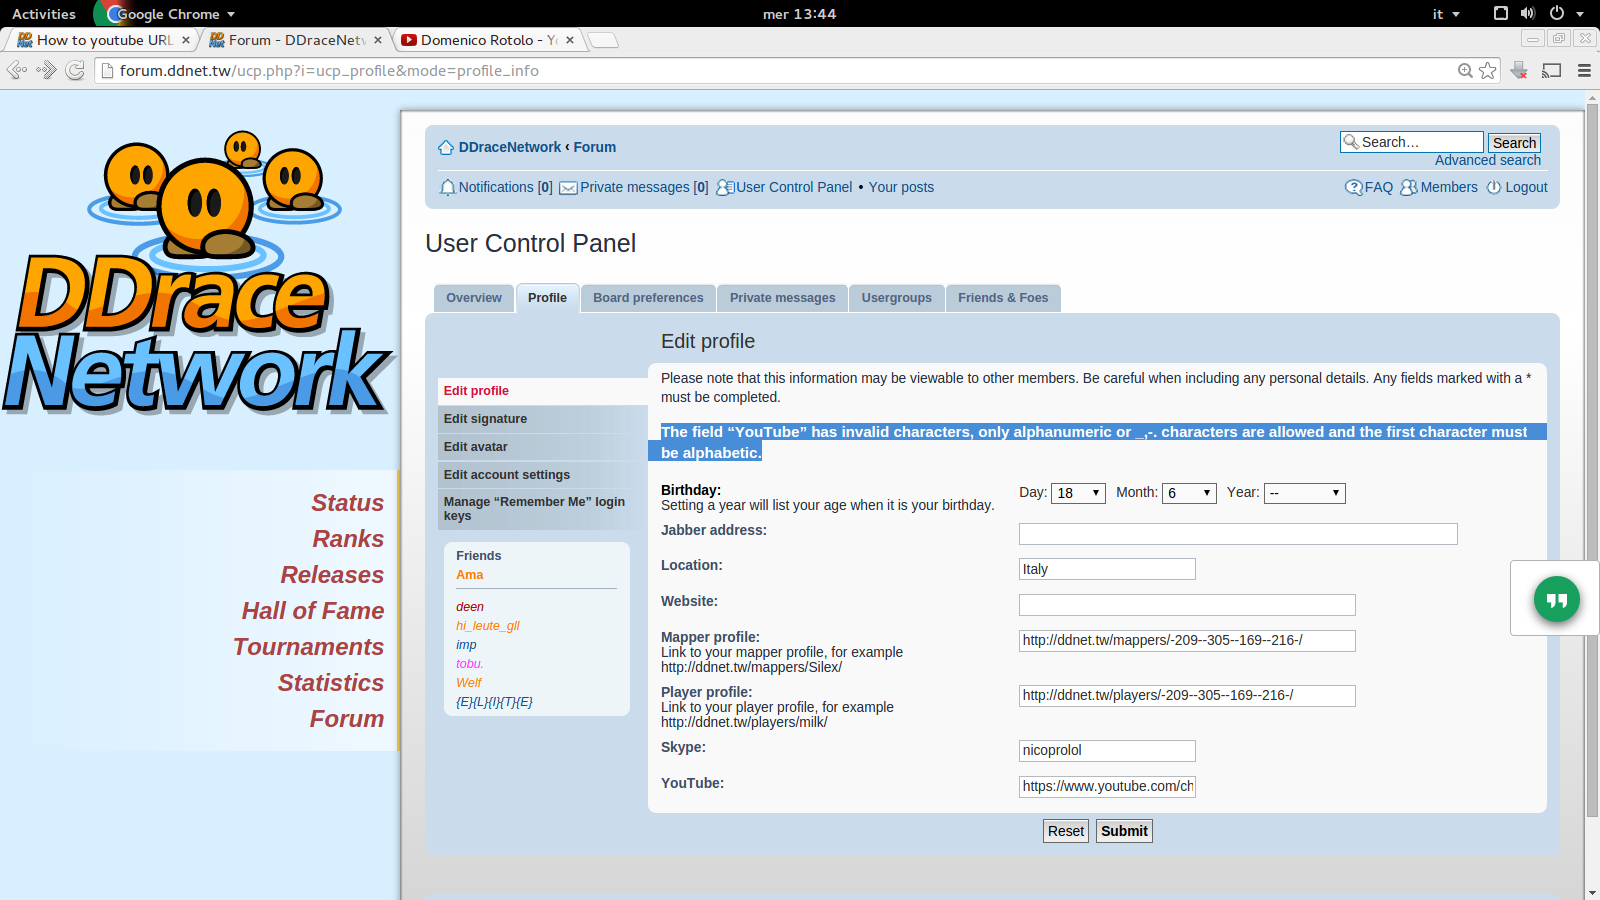Image resolution: width=1600 pixels, height=900 pixels.
Task: Expand the birthday Day dropdown
Action: (x=1078, y=493)
